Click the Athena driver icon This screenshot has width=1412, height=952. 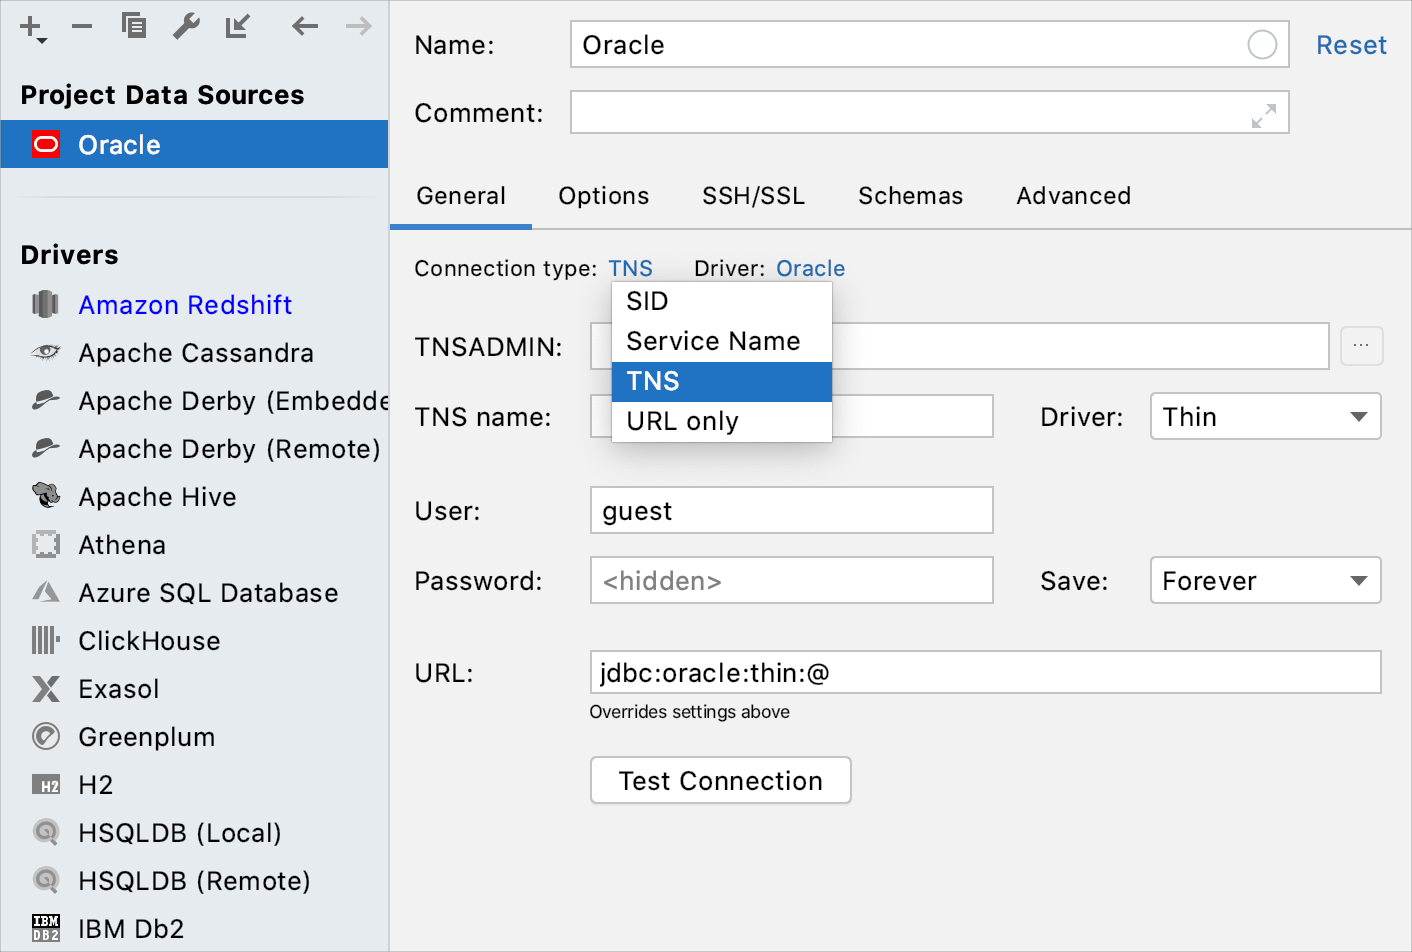point(46,544)
